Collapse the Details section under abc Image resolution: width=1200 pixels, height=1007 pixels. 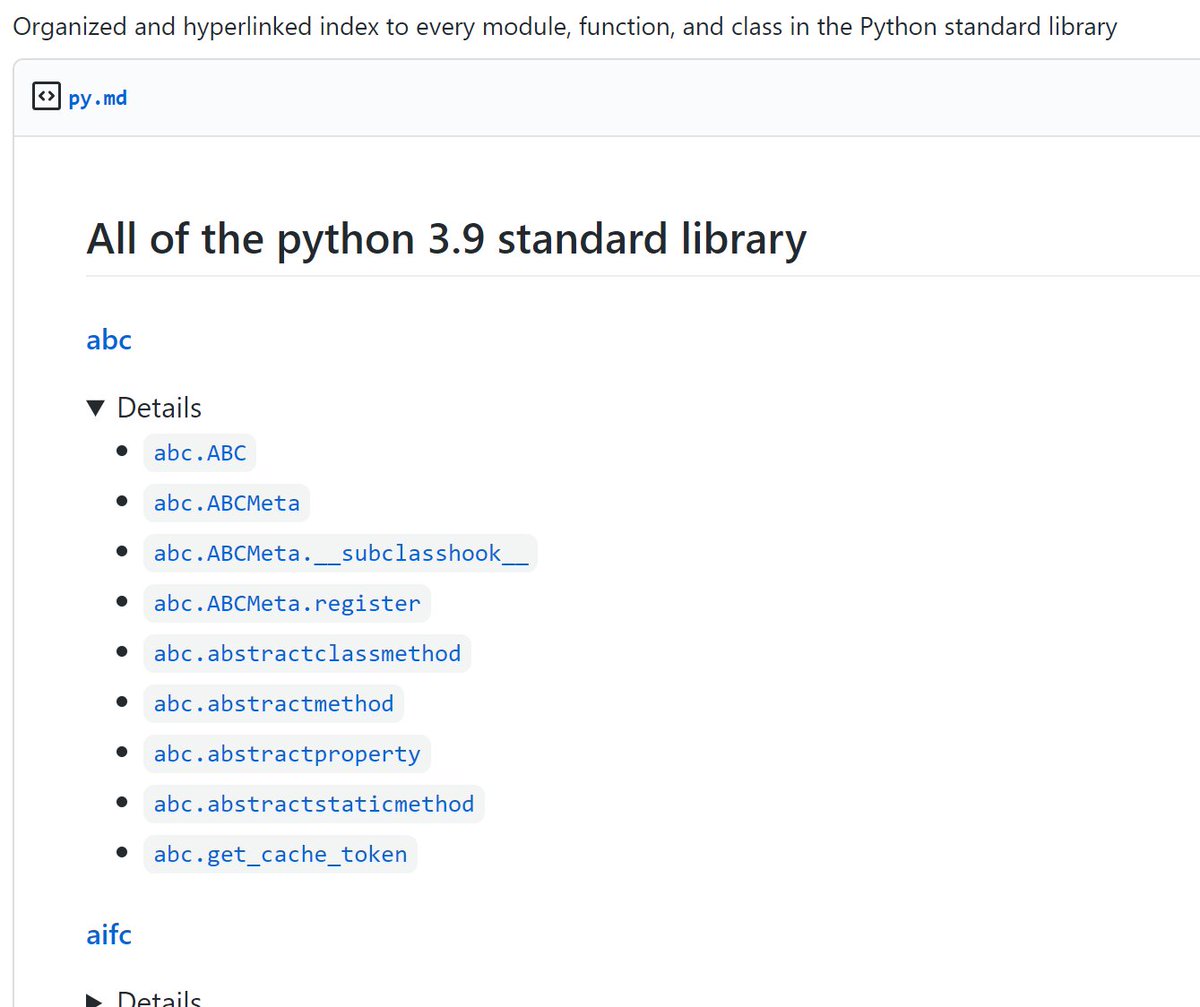click(x=96, y=407)
